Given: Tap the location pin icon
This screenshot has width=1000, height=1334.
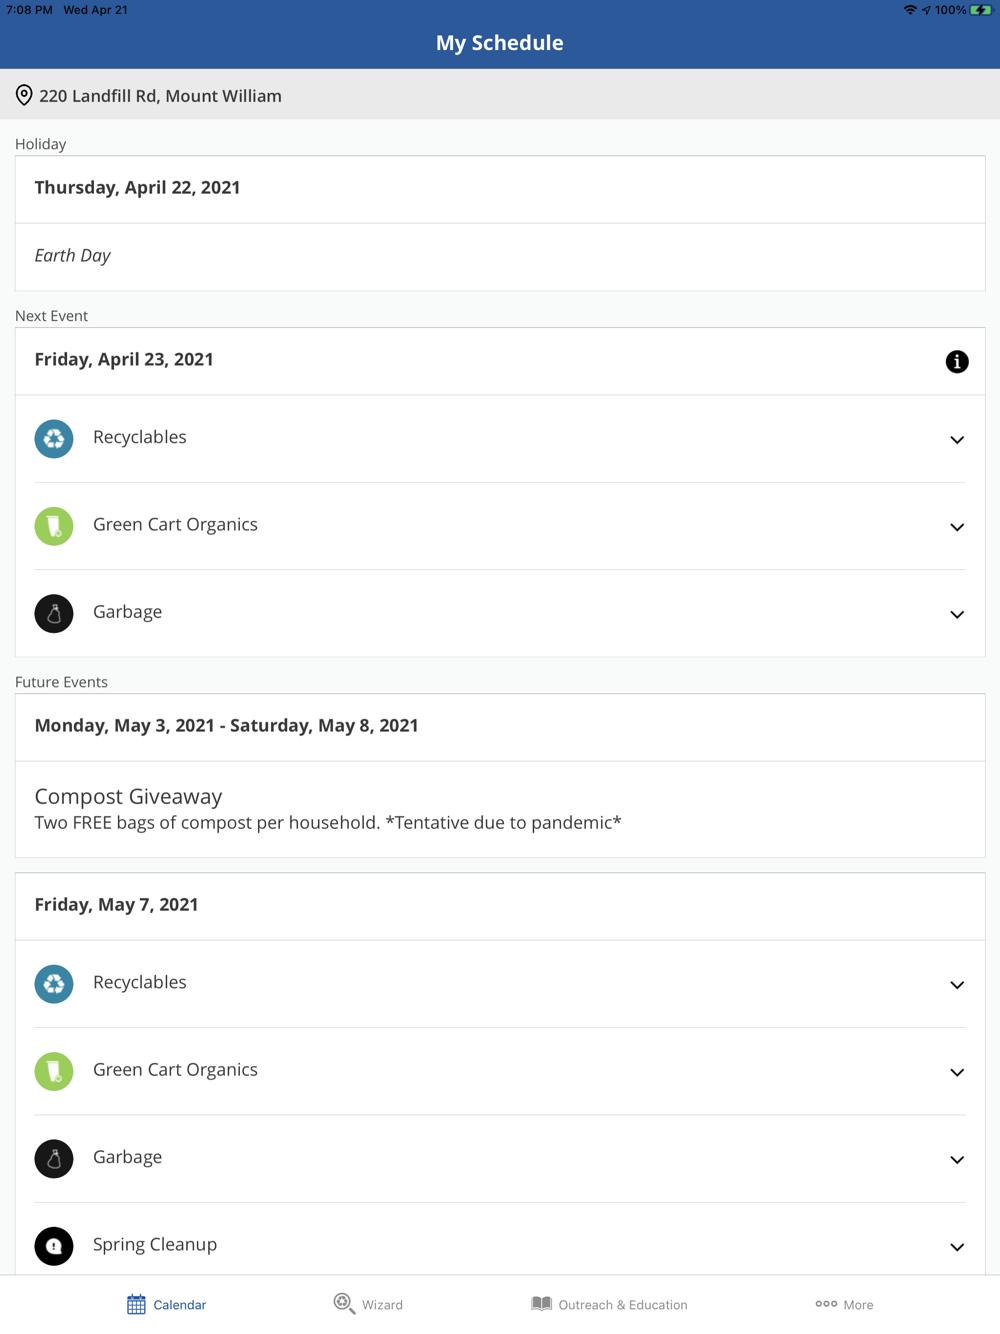Looking at the screenshot, I should click(x=24, y=96).
